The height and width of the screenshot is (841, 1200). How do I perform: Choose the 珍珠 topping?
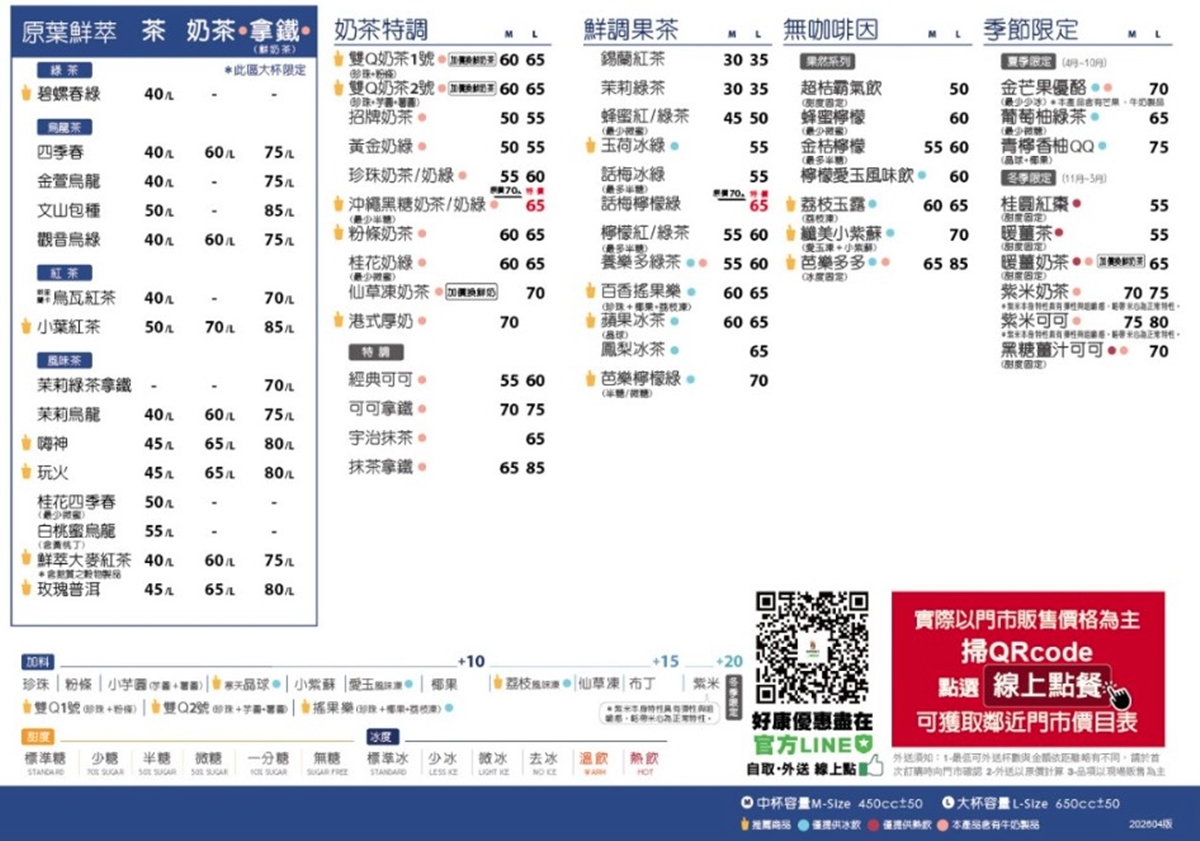(x=37, y=684)
